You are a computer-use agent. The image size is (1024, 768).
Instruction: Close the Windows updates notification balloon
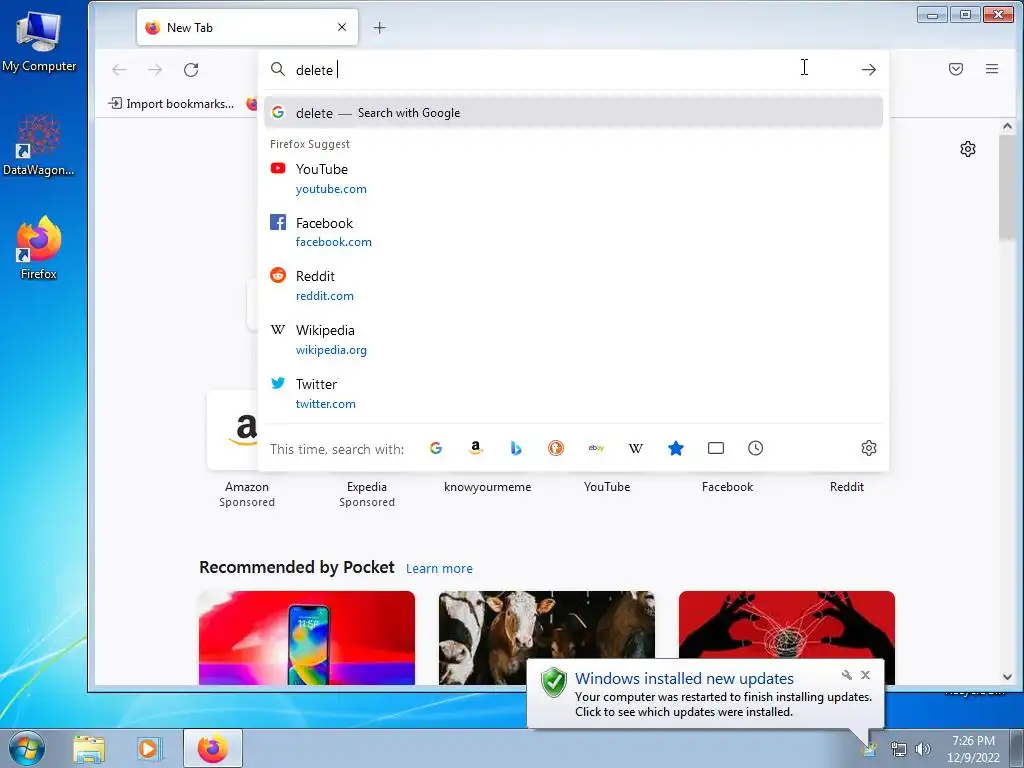point(865,675)
